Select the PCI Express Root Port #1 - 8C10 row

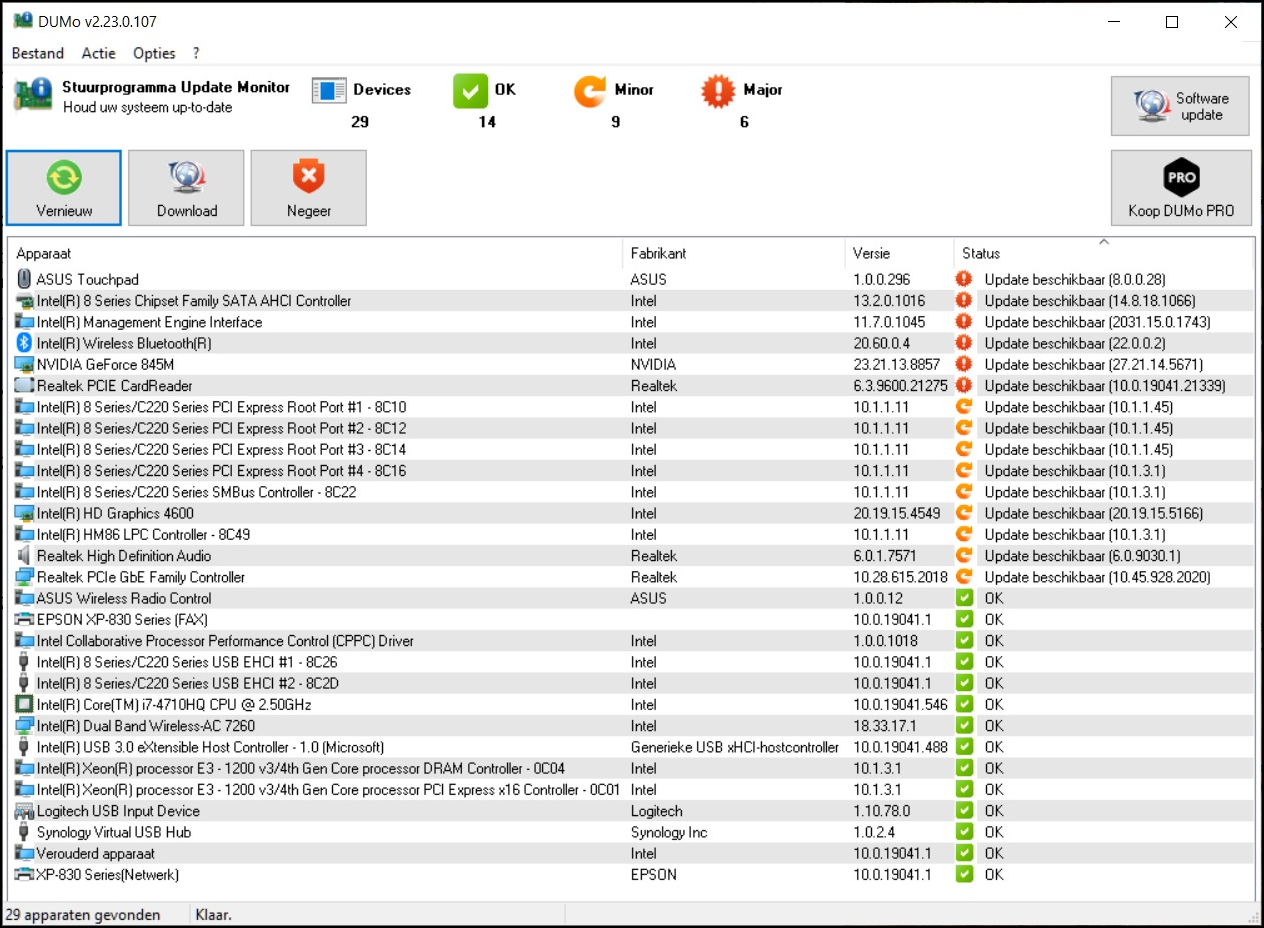(x=632, y=407)
